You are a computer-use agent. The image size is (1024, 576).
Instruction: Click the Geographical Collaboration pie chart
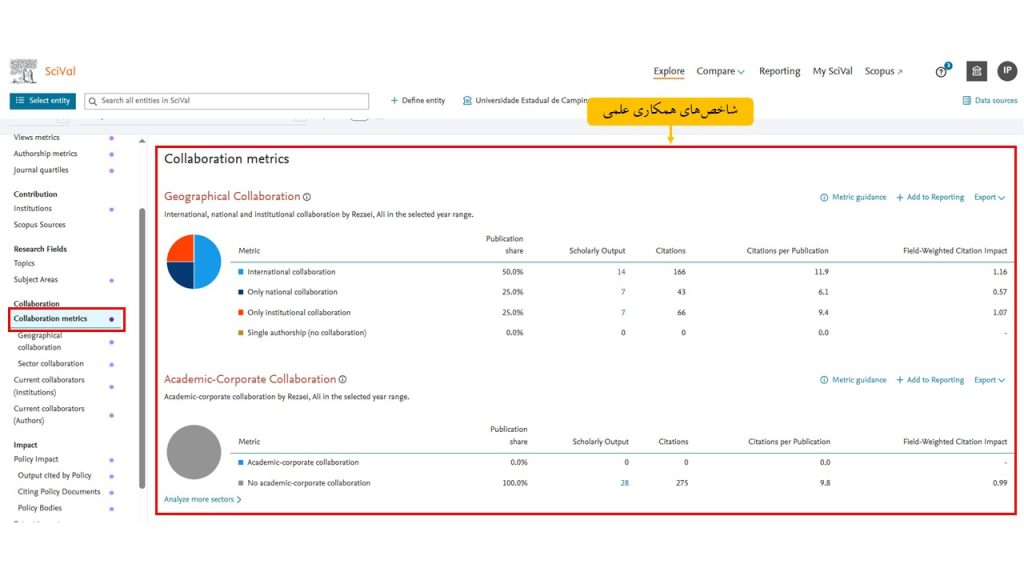coord(194,261)
